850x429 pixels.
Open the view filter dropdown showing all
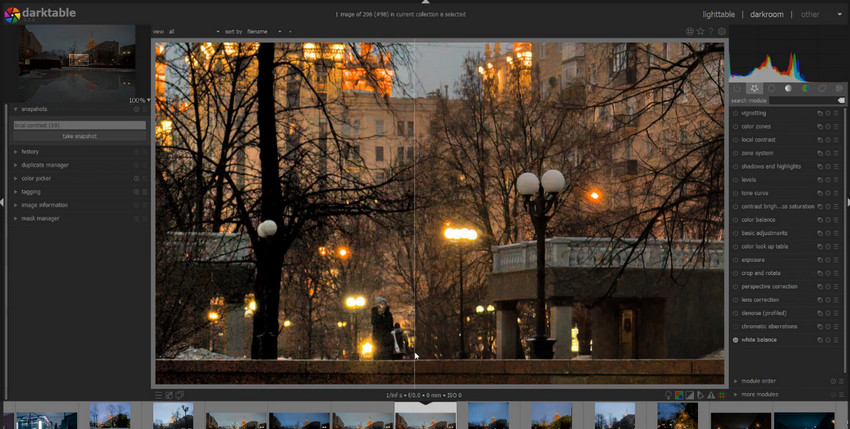tap(194, 31)
